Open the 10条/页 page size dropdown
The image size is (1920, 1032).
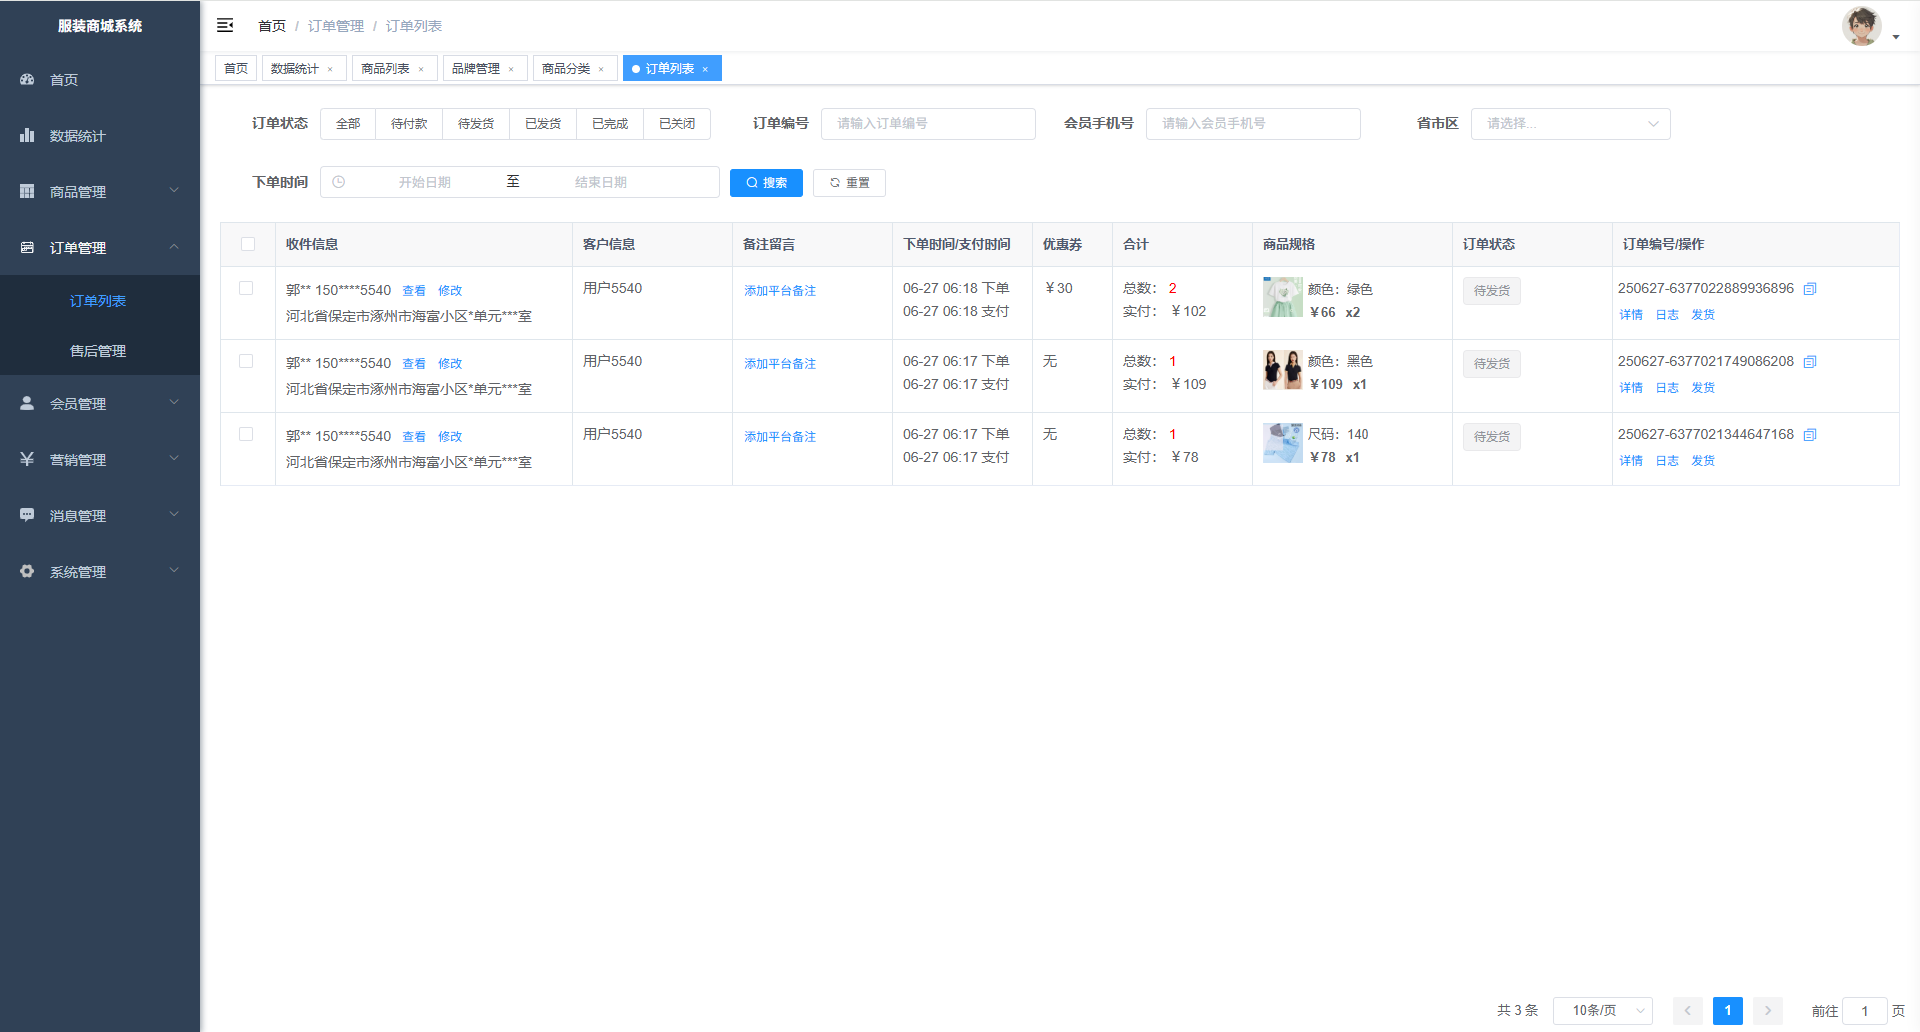[1602, 1011]
